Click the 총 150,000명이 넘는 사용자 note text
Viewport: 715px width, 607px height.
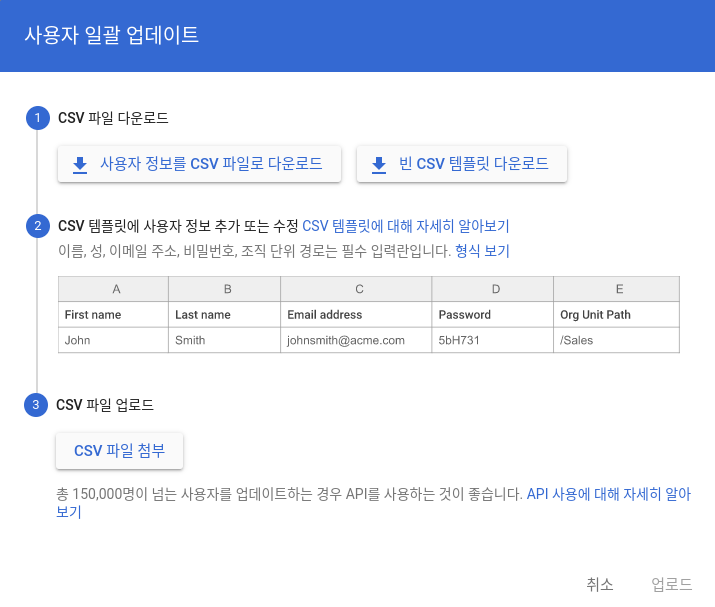pyautogui.click(x=289, y=494)
